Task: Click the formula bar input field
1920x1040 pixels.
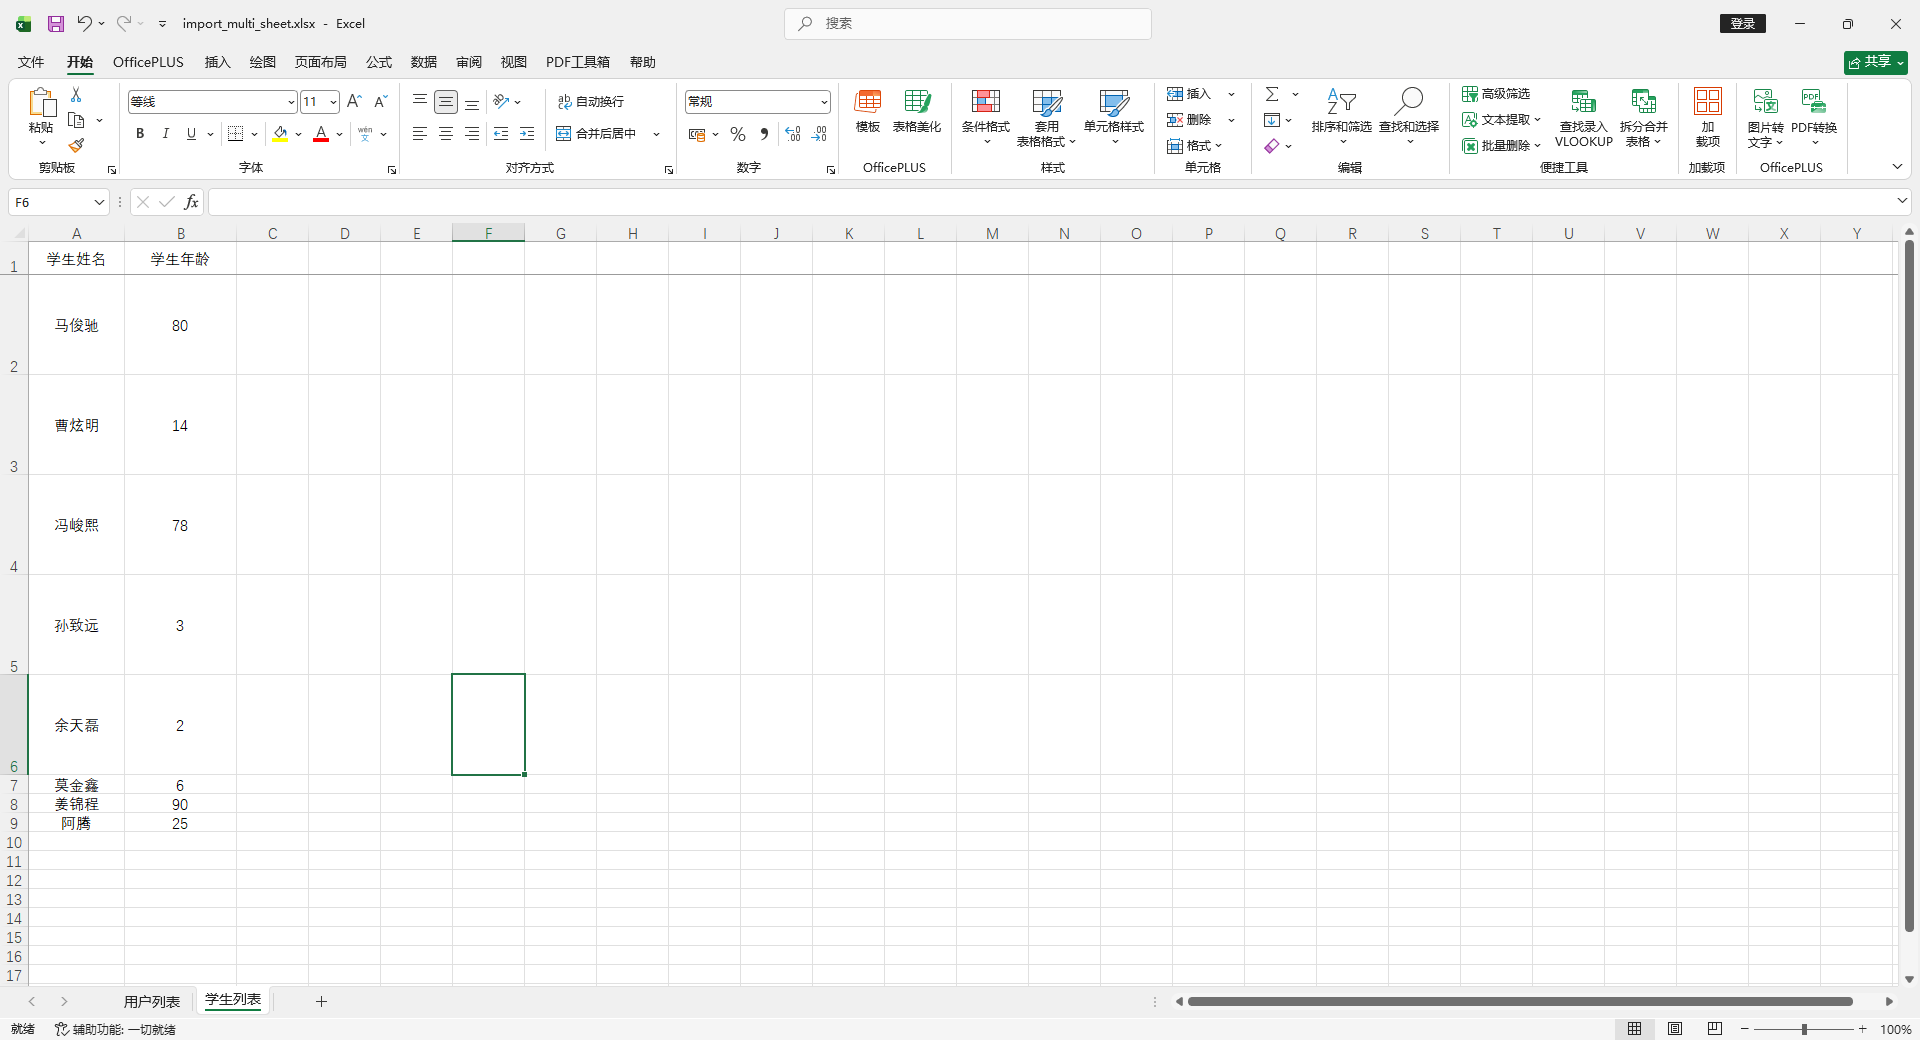Action: (x=1050, y=203)
